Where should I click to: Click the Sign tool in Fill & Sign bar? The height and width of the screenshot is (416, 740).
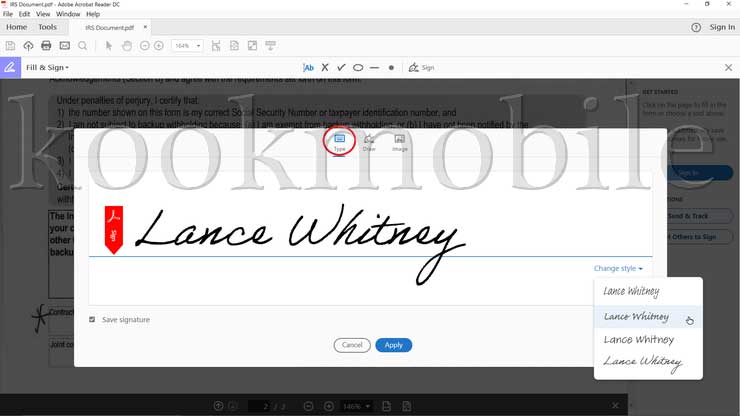coord(421,68)
